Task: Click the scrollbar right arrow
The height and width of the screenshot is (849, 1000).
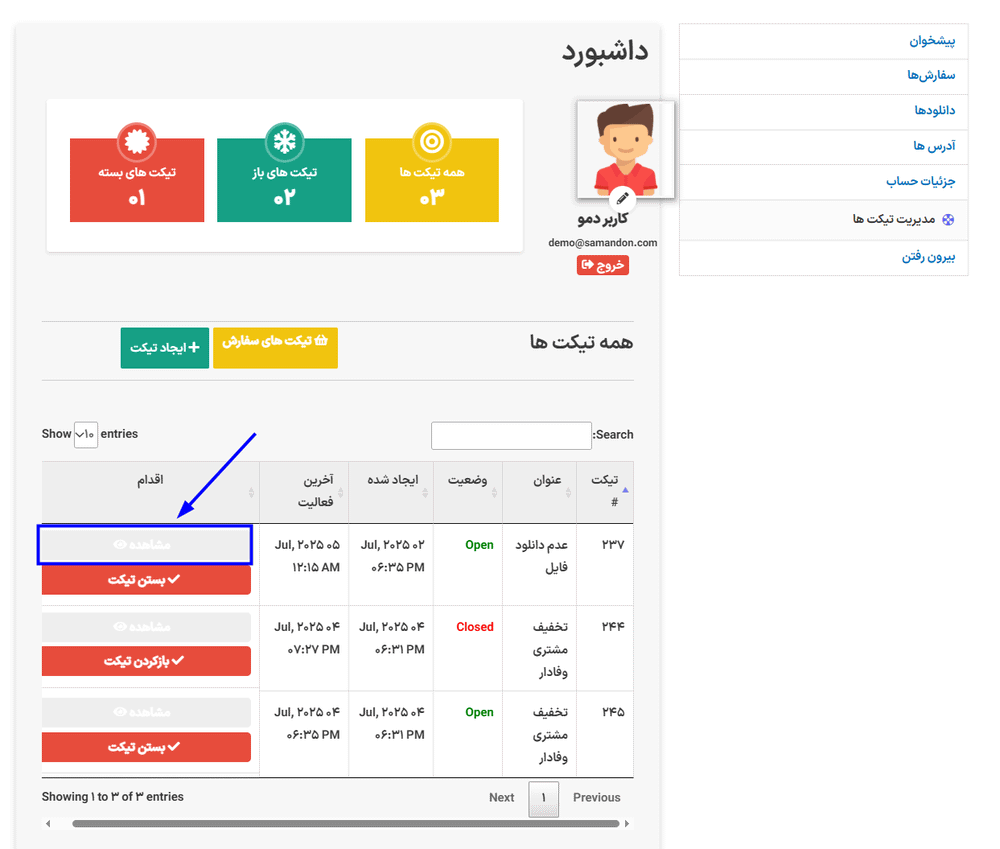Action: click(627, 823)
